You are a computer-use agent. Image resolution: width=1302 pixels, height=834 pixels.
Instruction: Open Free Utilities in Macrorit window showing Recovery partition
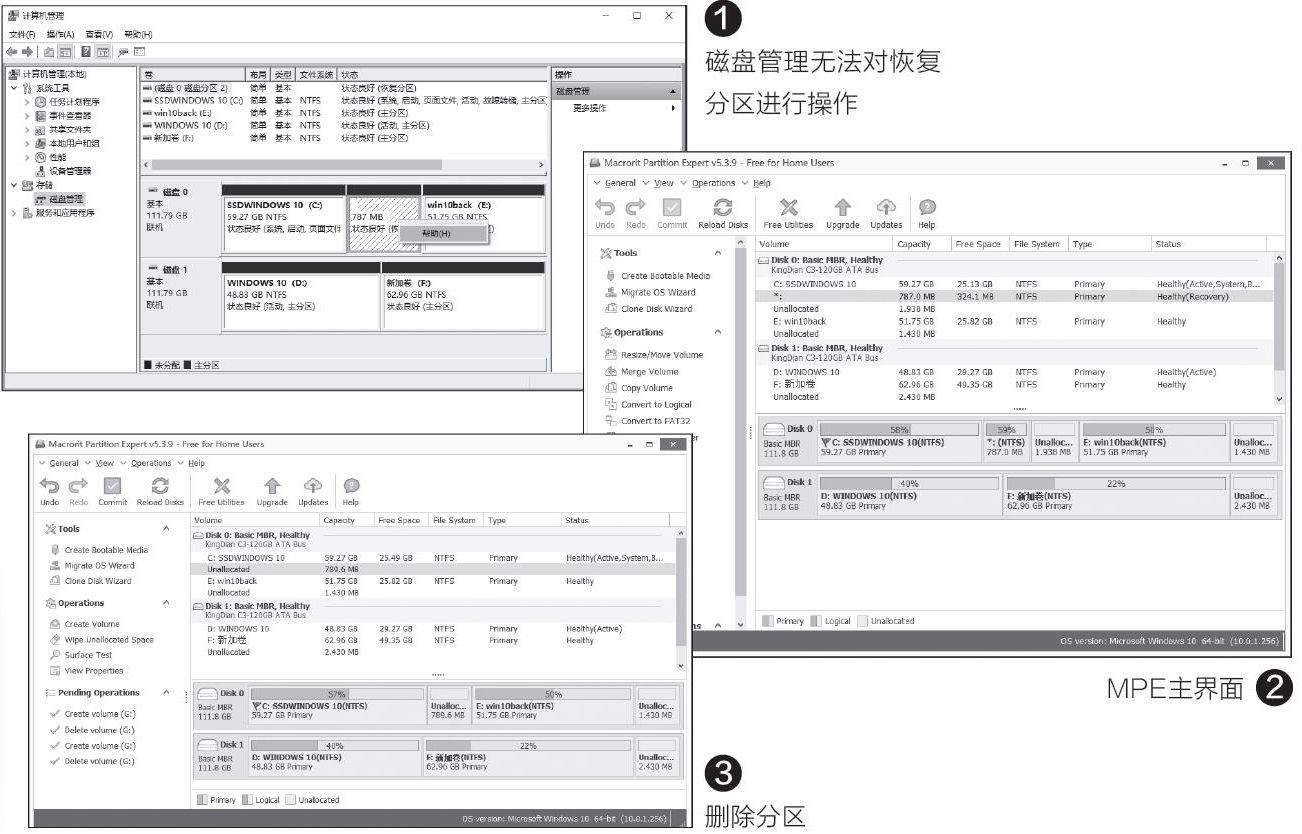pos(788,212)
